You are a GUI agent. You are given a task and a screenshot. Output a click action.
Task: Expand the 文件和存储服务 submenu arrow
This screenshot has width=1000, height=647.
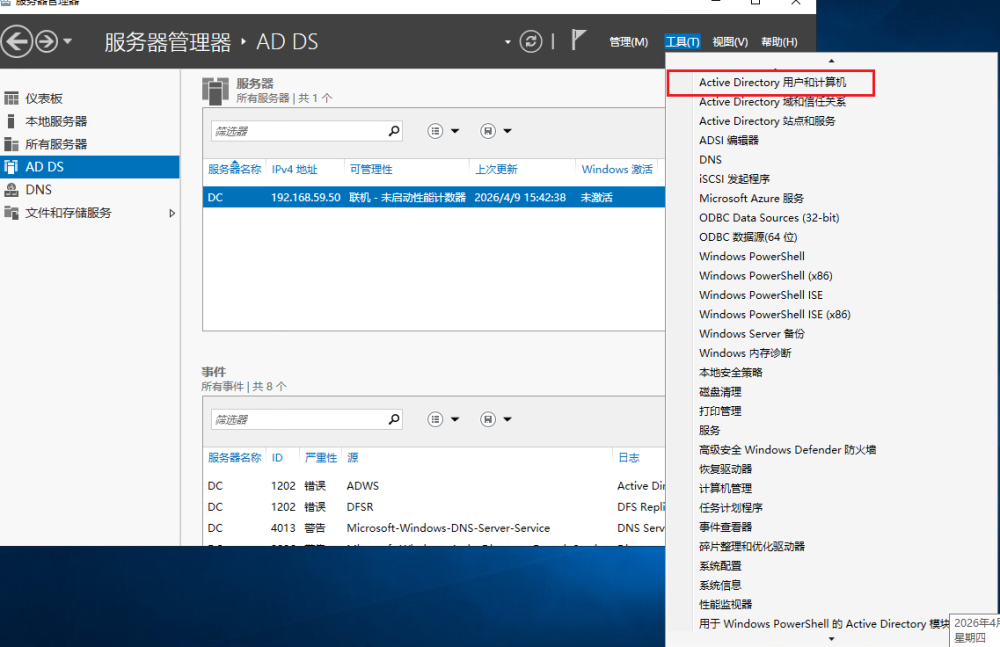pyautogui.click(x=172, y=213)
